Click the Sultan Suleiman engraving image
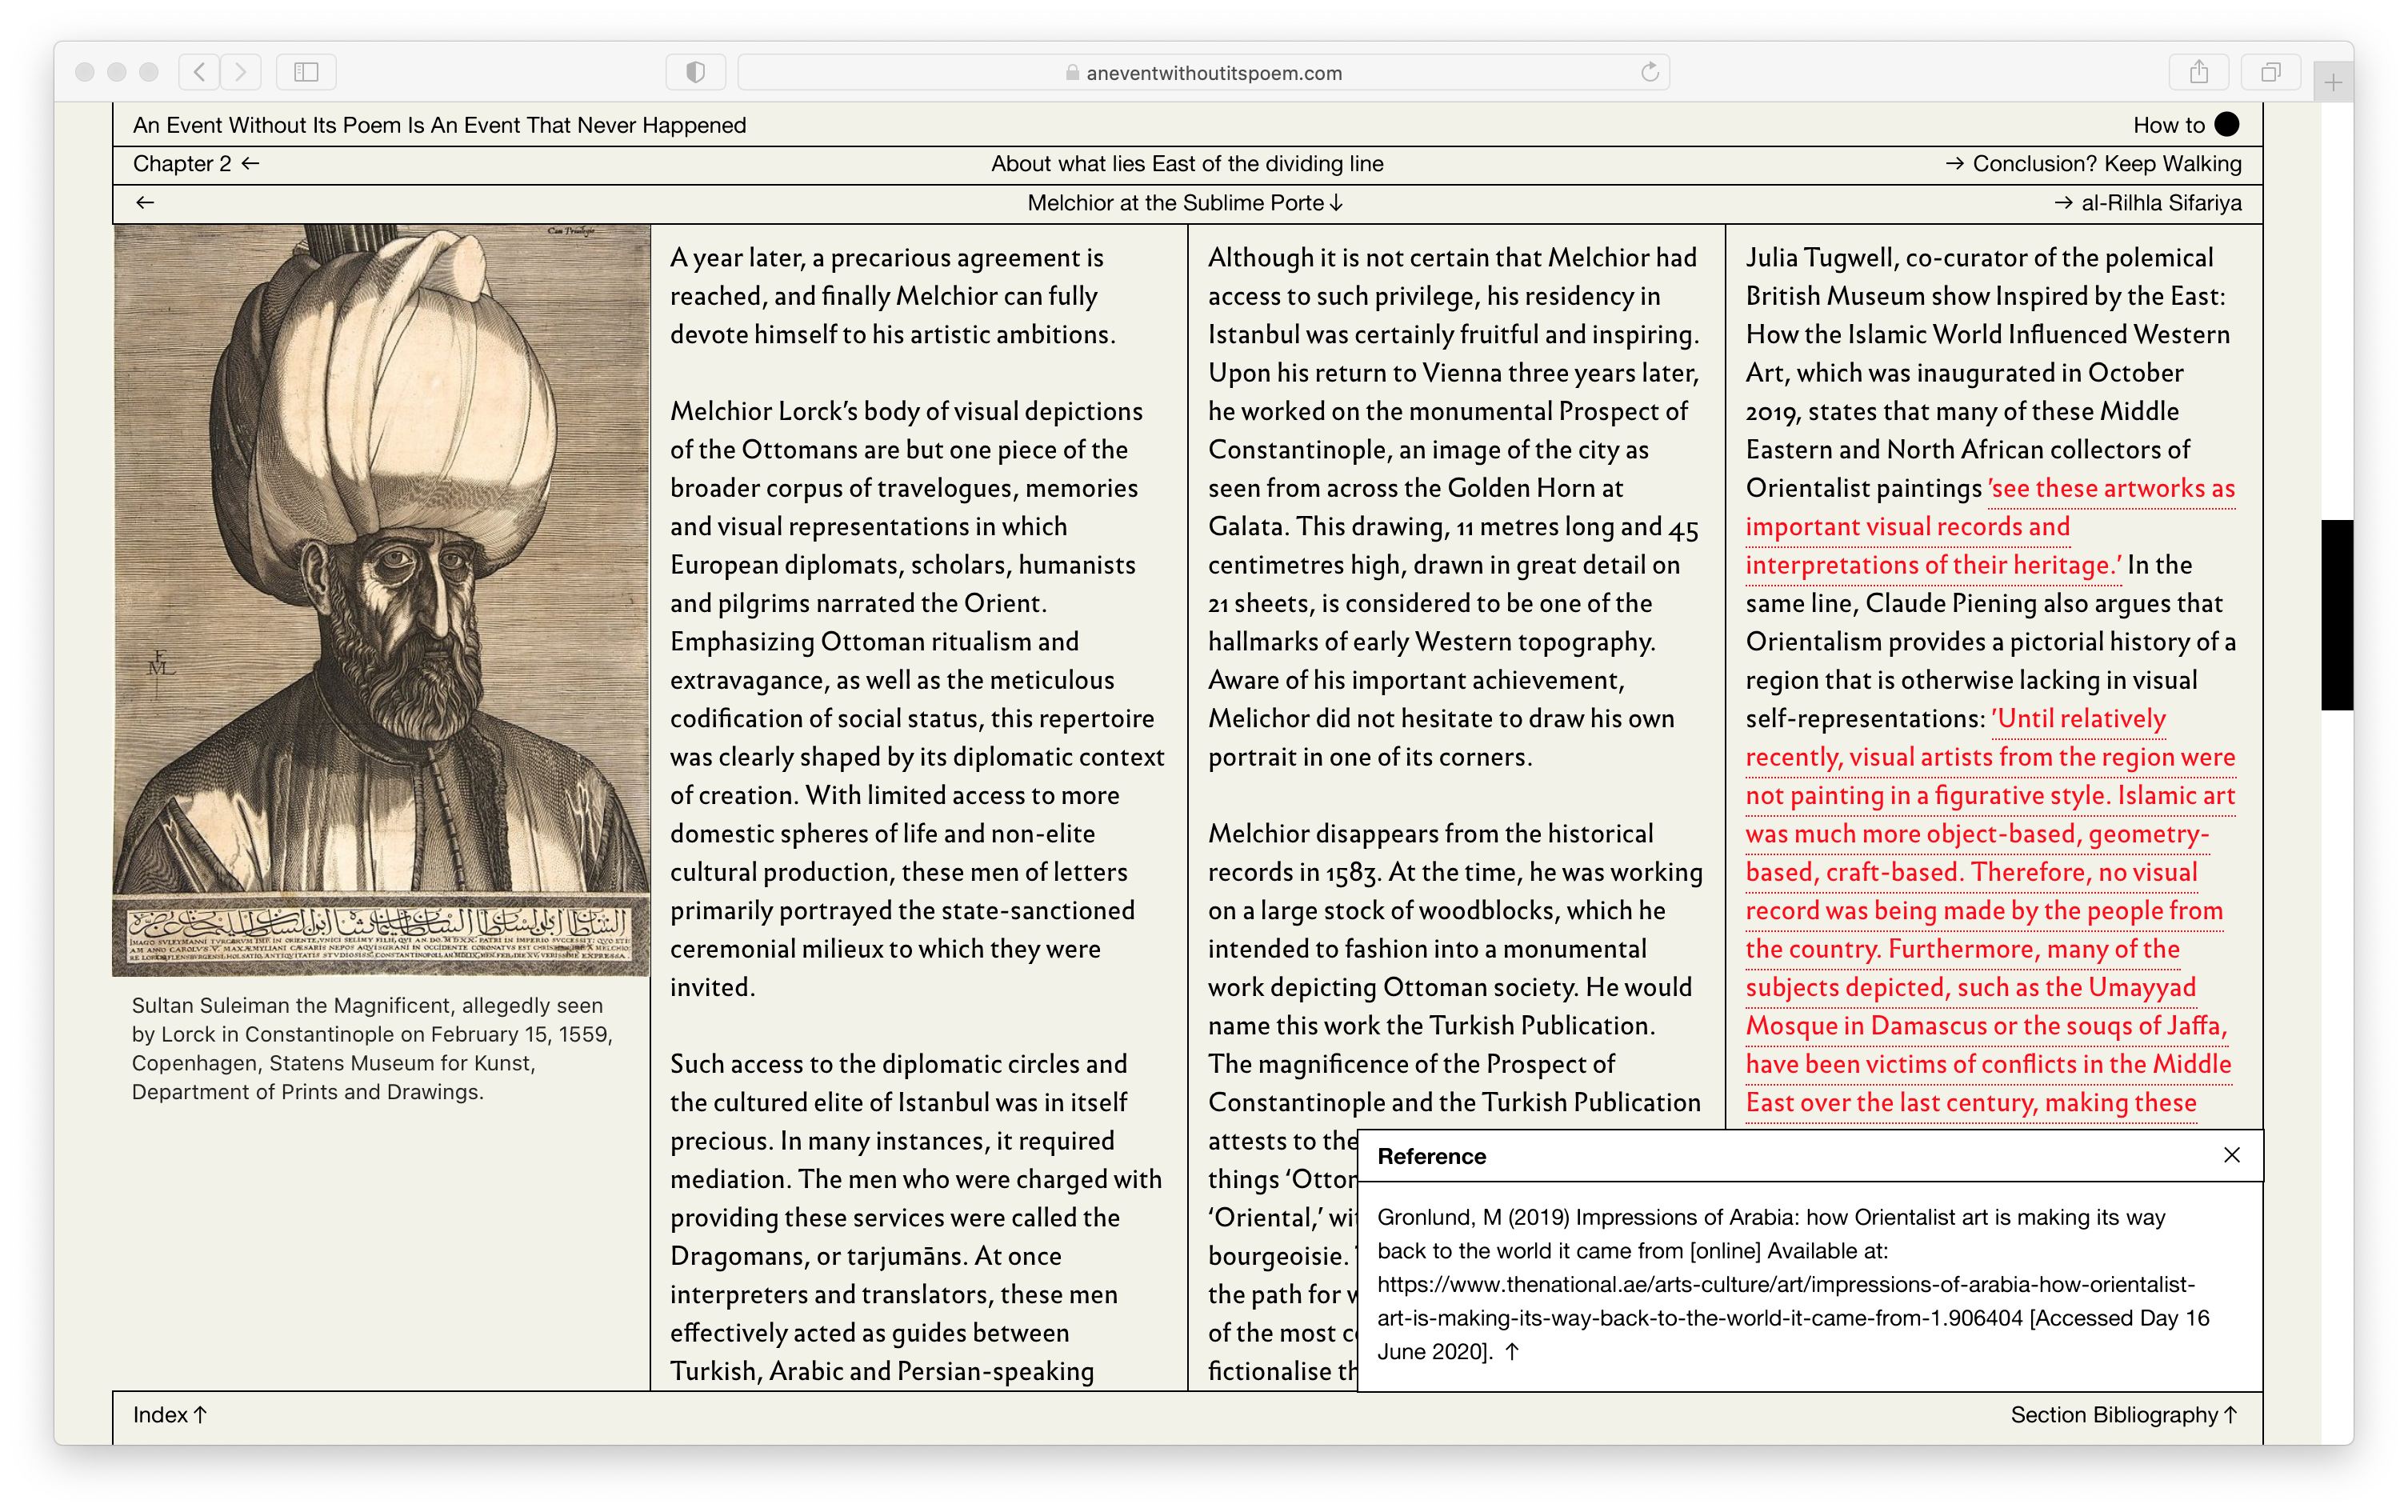 pyautogui.click(x=381, y=599)
